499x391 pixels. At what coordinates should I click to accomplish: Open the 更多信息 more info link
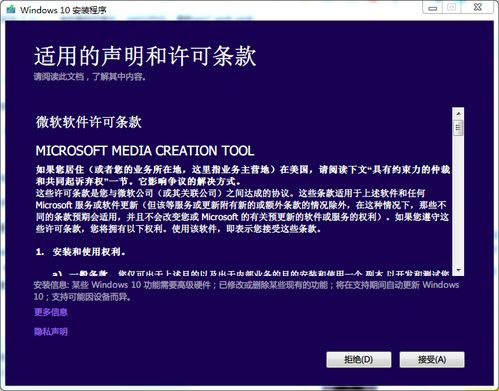tap(51, 312)
